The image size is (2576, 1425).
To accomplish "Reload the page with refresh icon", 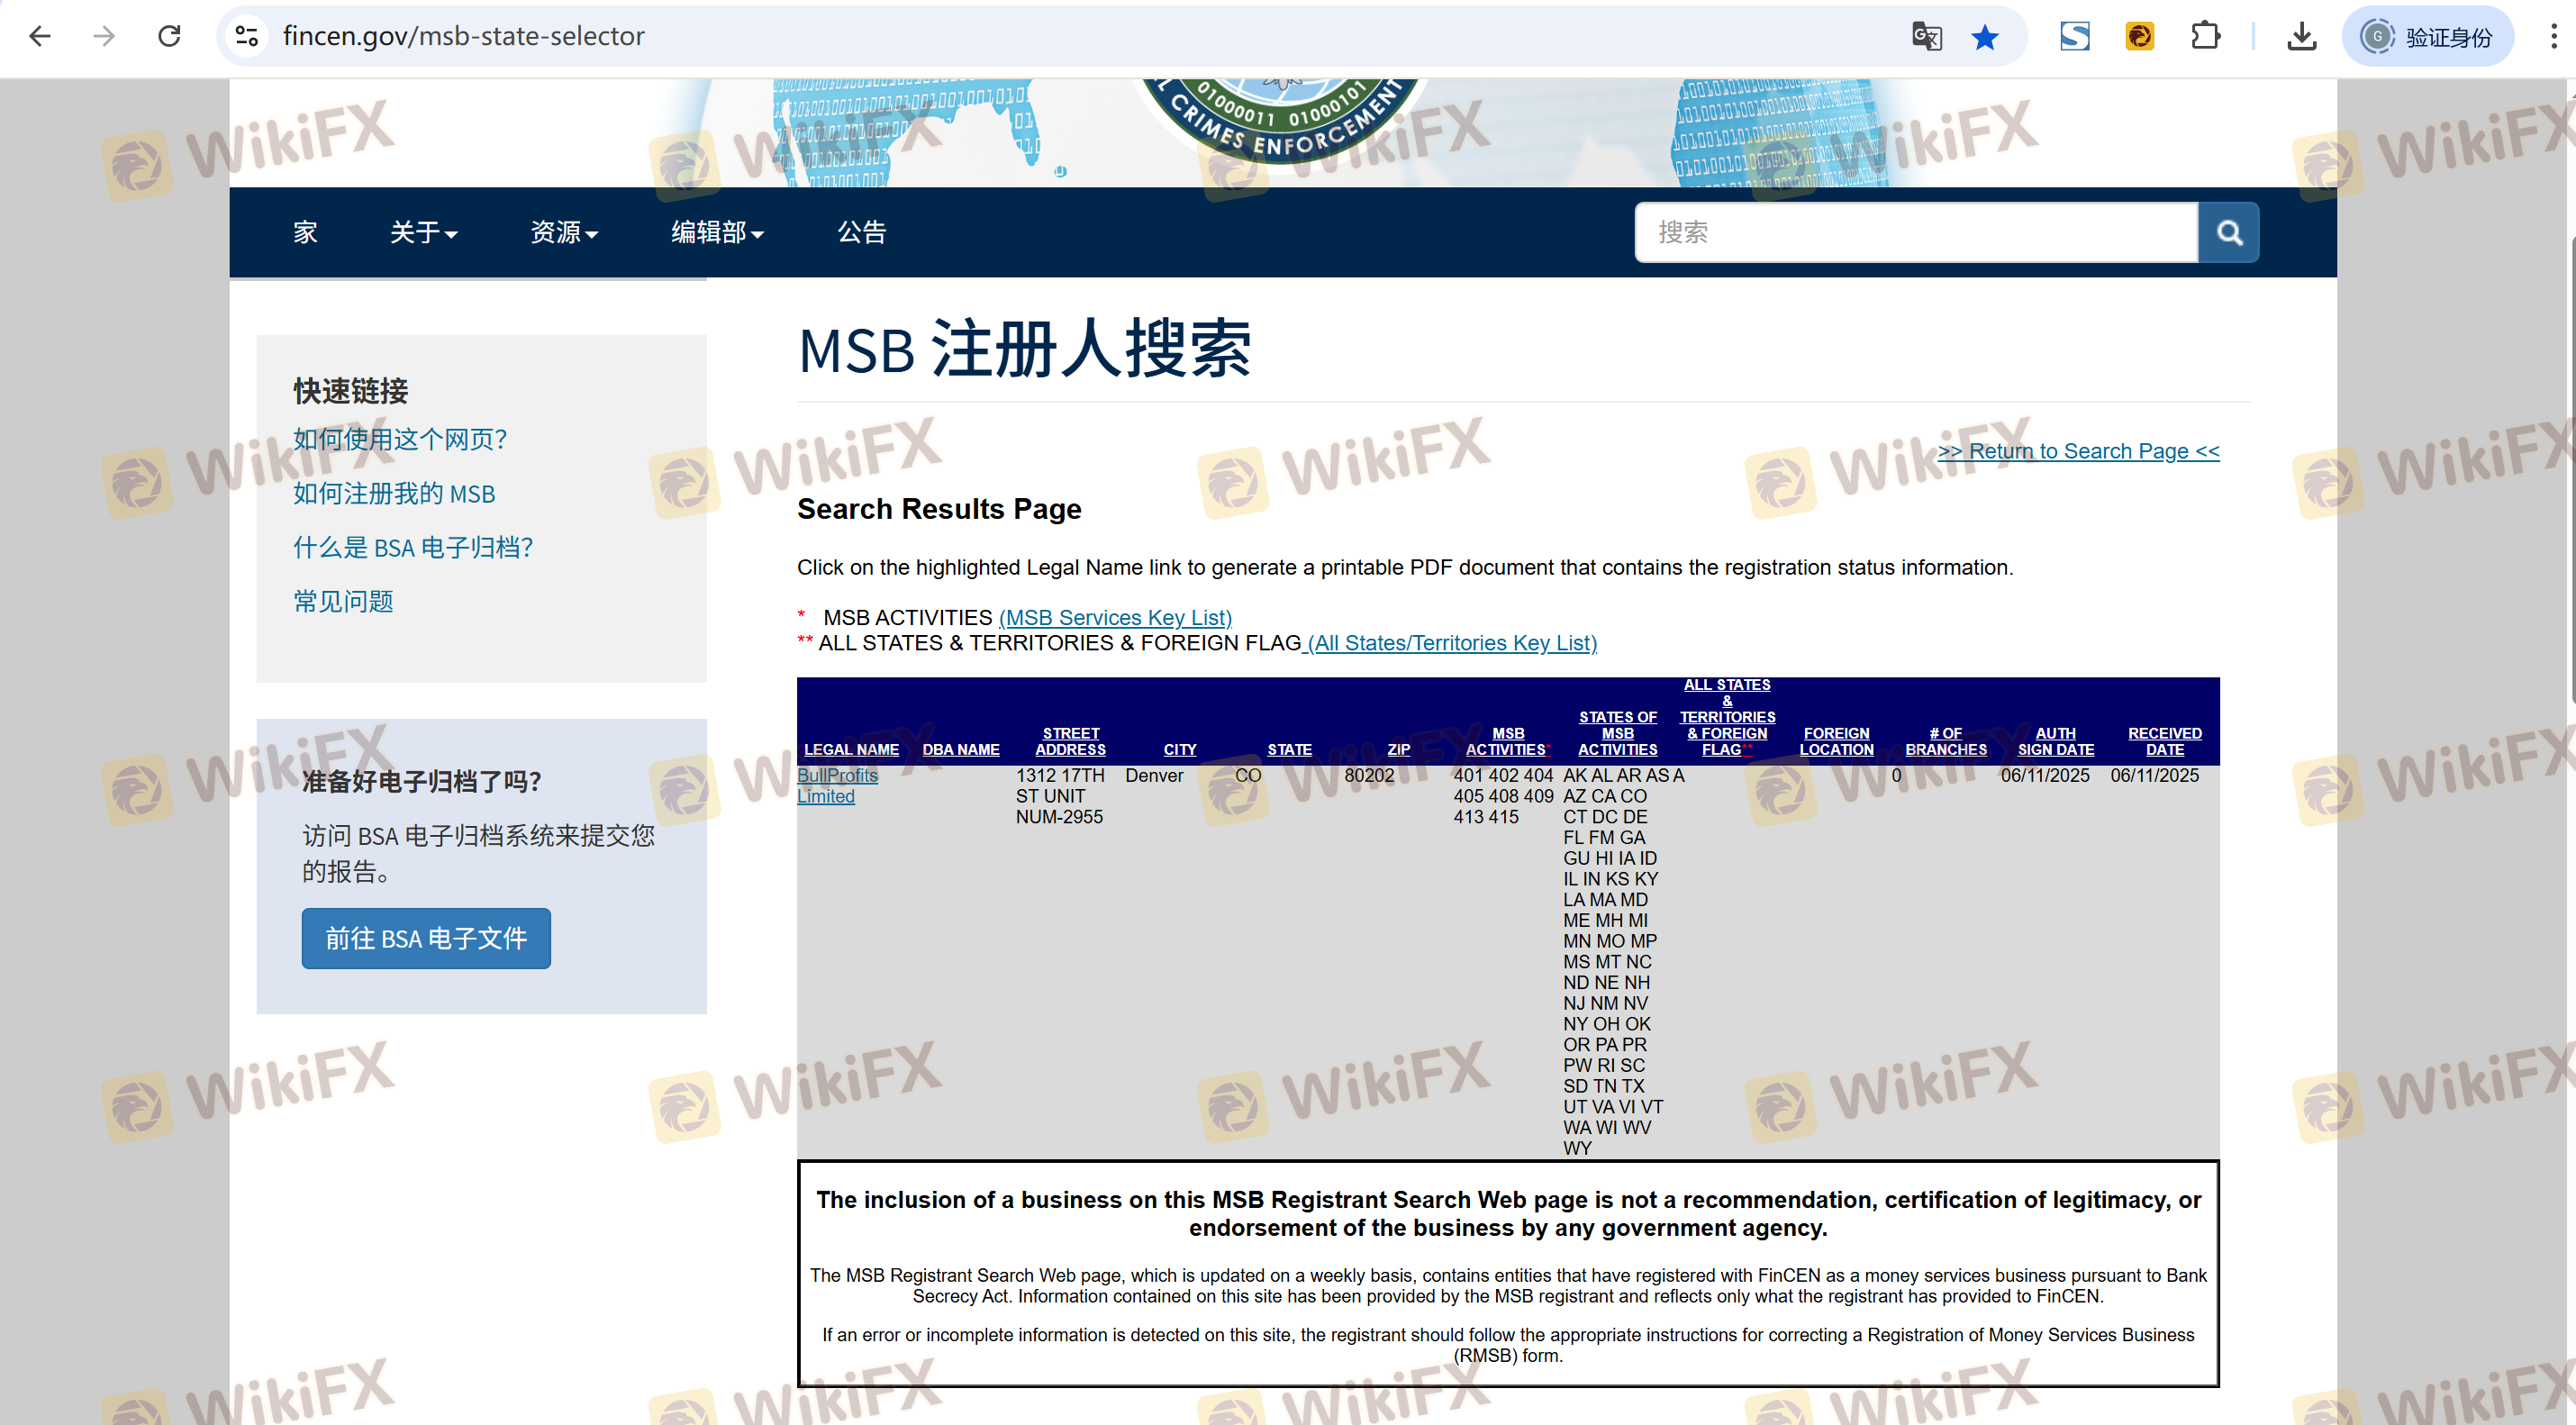I will [169, 37].
